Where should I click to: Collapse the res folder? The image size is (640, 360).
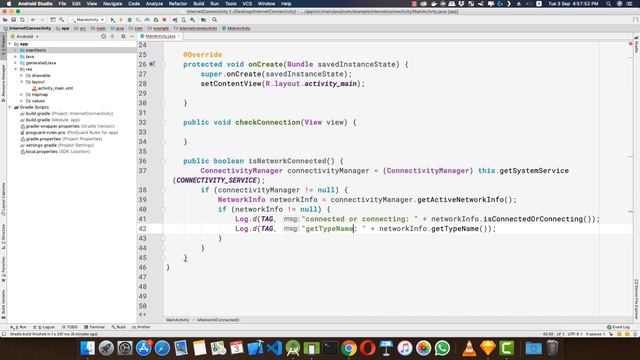[16, 69]
